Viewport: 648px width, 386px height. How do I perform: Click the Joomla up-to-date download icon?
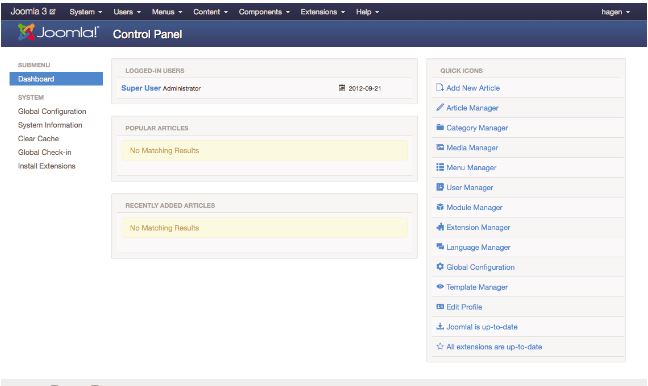(x=440, y=326)
